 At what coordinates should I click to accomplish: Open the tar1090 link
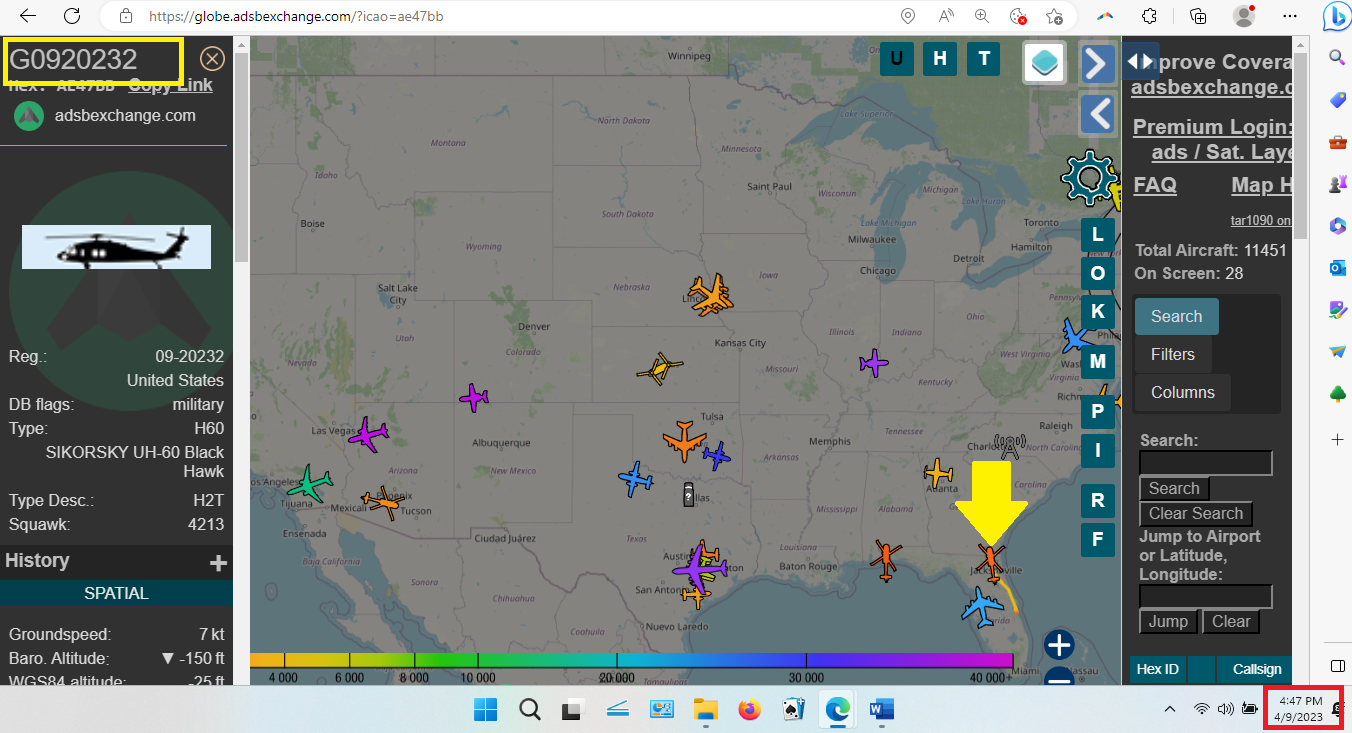[1261, 220]
